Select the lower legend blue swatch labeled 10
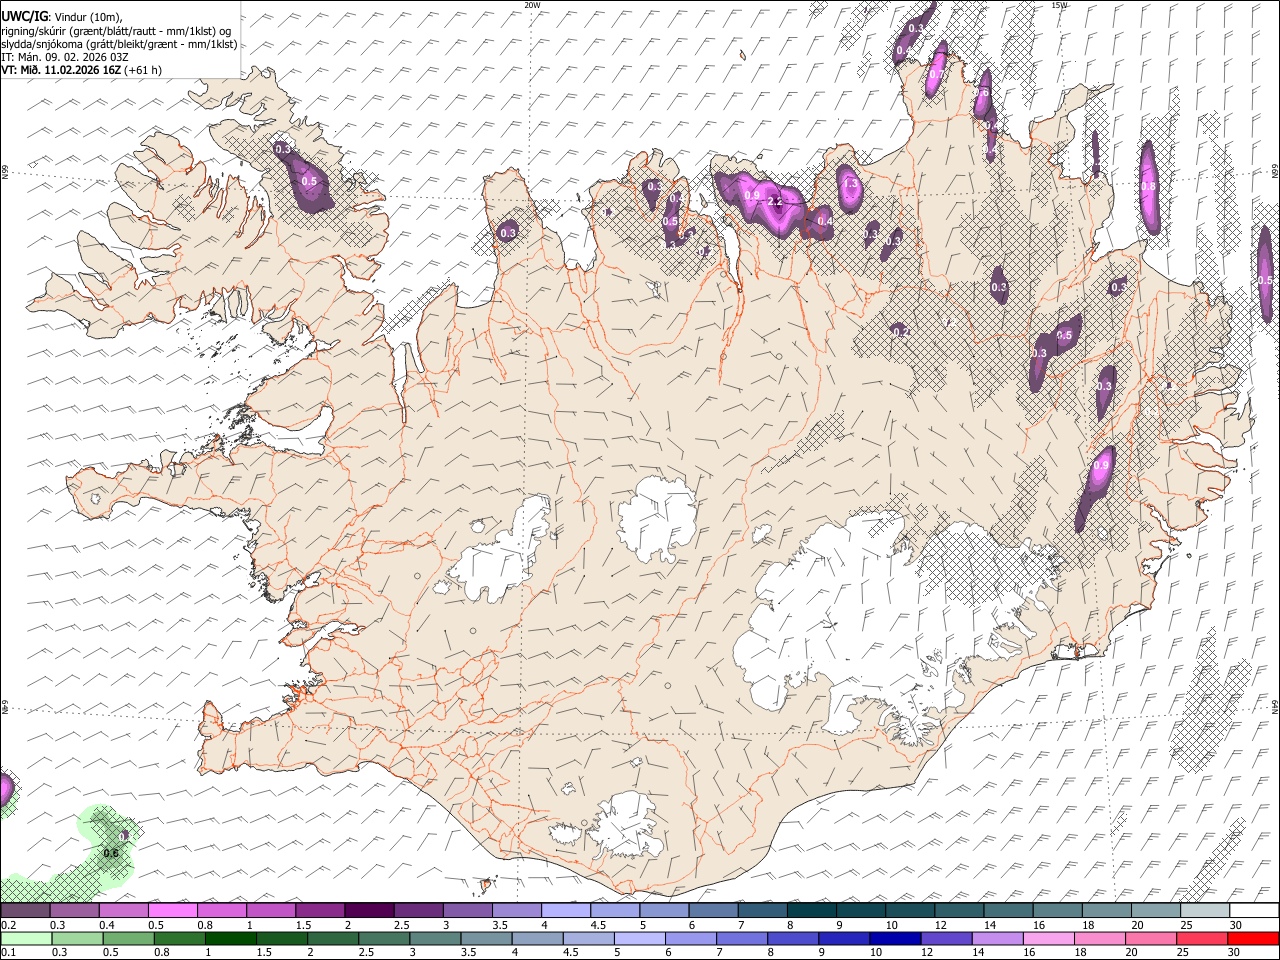This screenshot has height=960, width=1280. tap(895, 939)
